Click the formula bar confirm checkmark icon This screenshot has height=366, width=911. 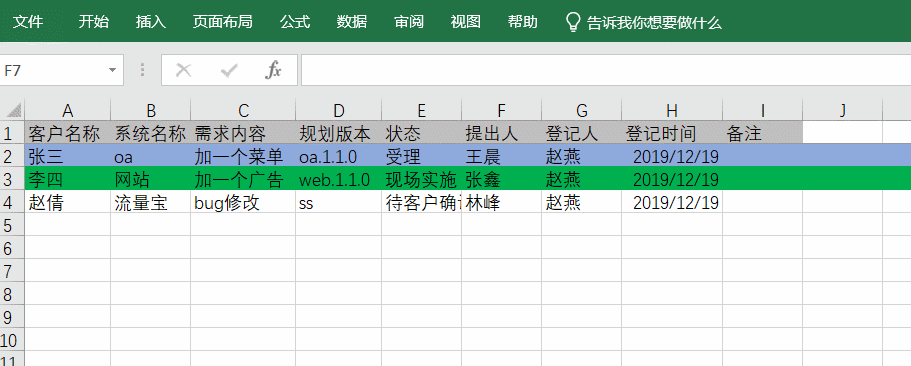coord(229,71)
